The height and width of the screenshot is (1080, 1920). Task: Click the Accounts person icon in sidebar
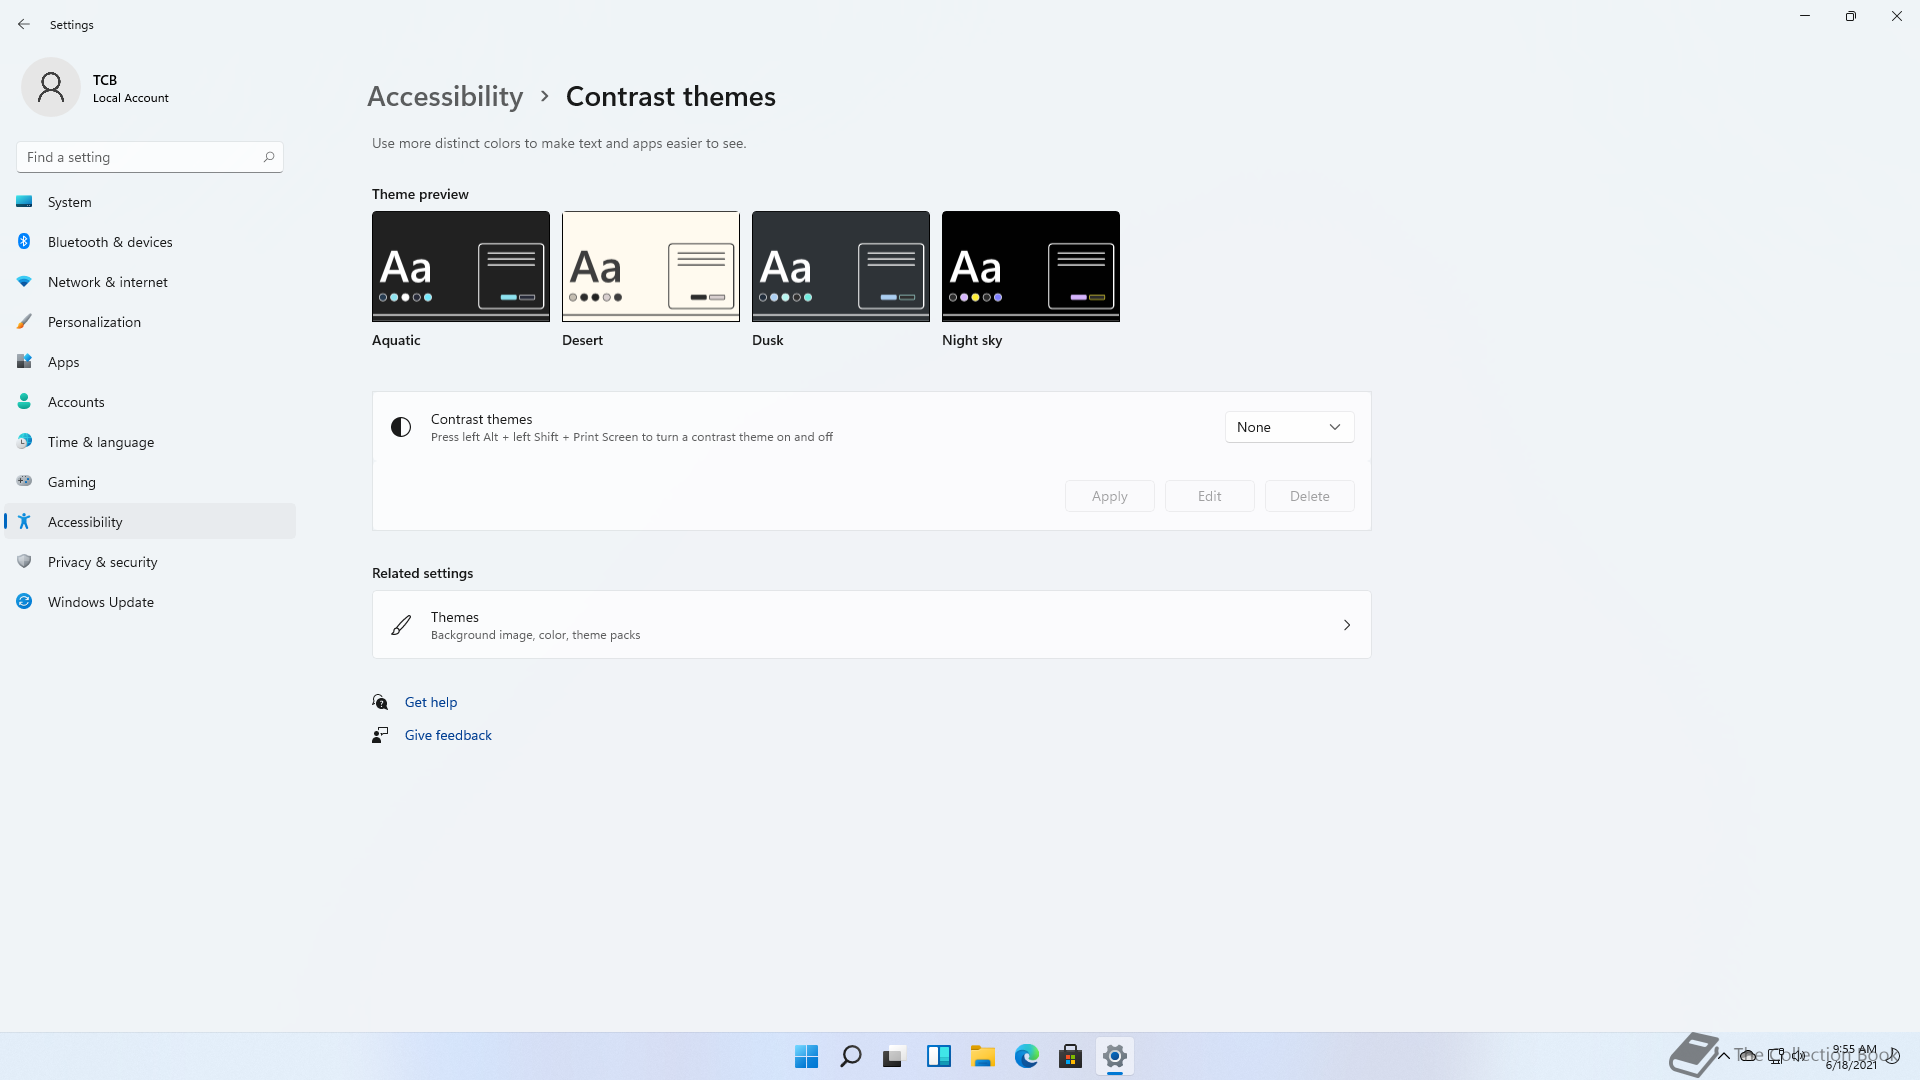[24, 402]
